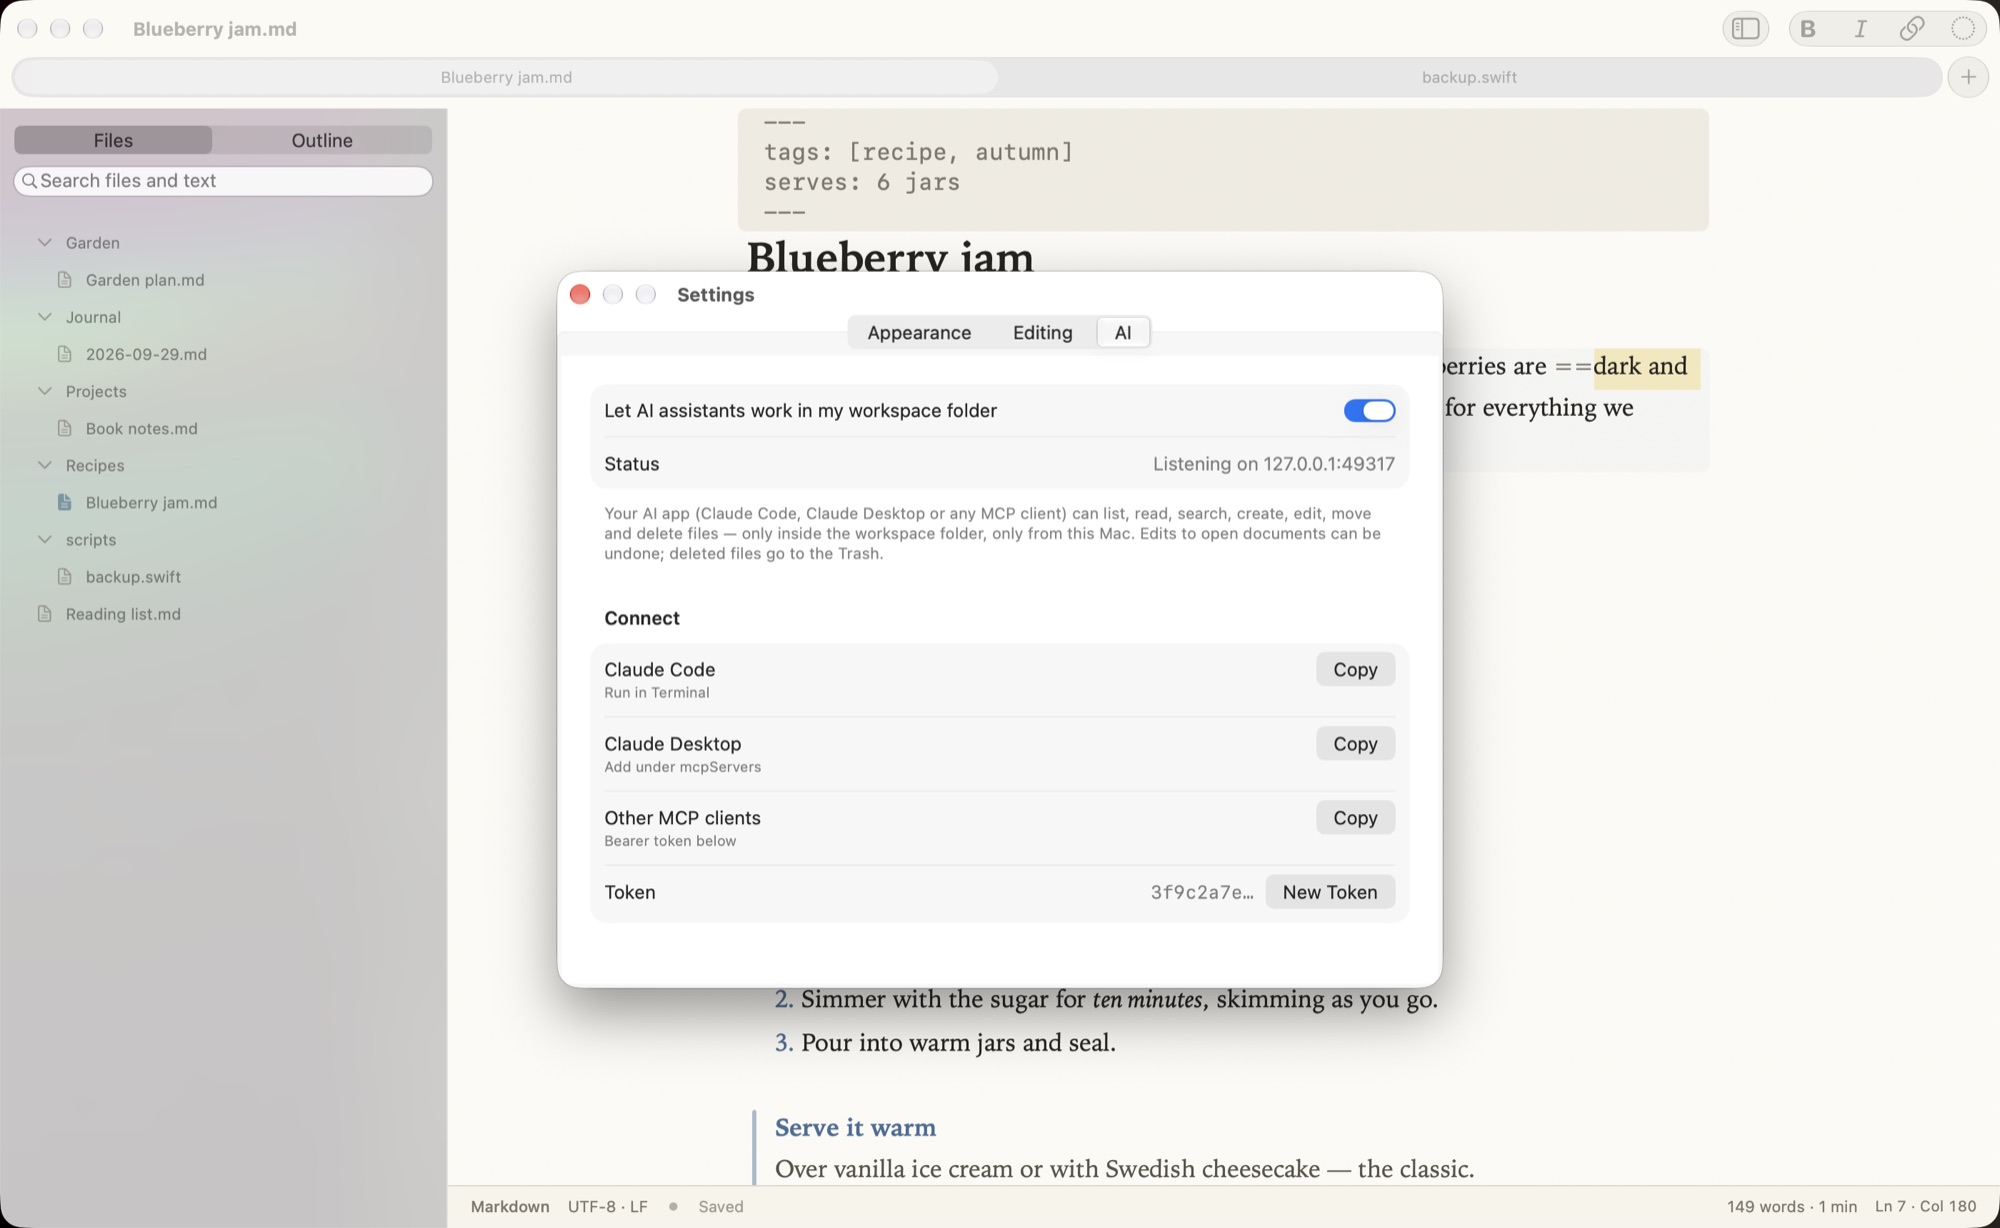Copy the Claude Desktop configuration
This screenshot has width=2000, height=1228.
[1355, 744]
